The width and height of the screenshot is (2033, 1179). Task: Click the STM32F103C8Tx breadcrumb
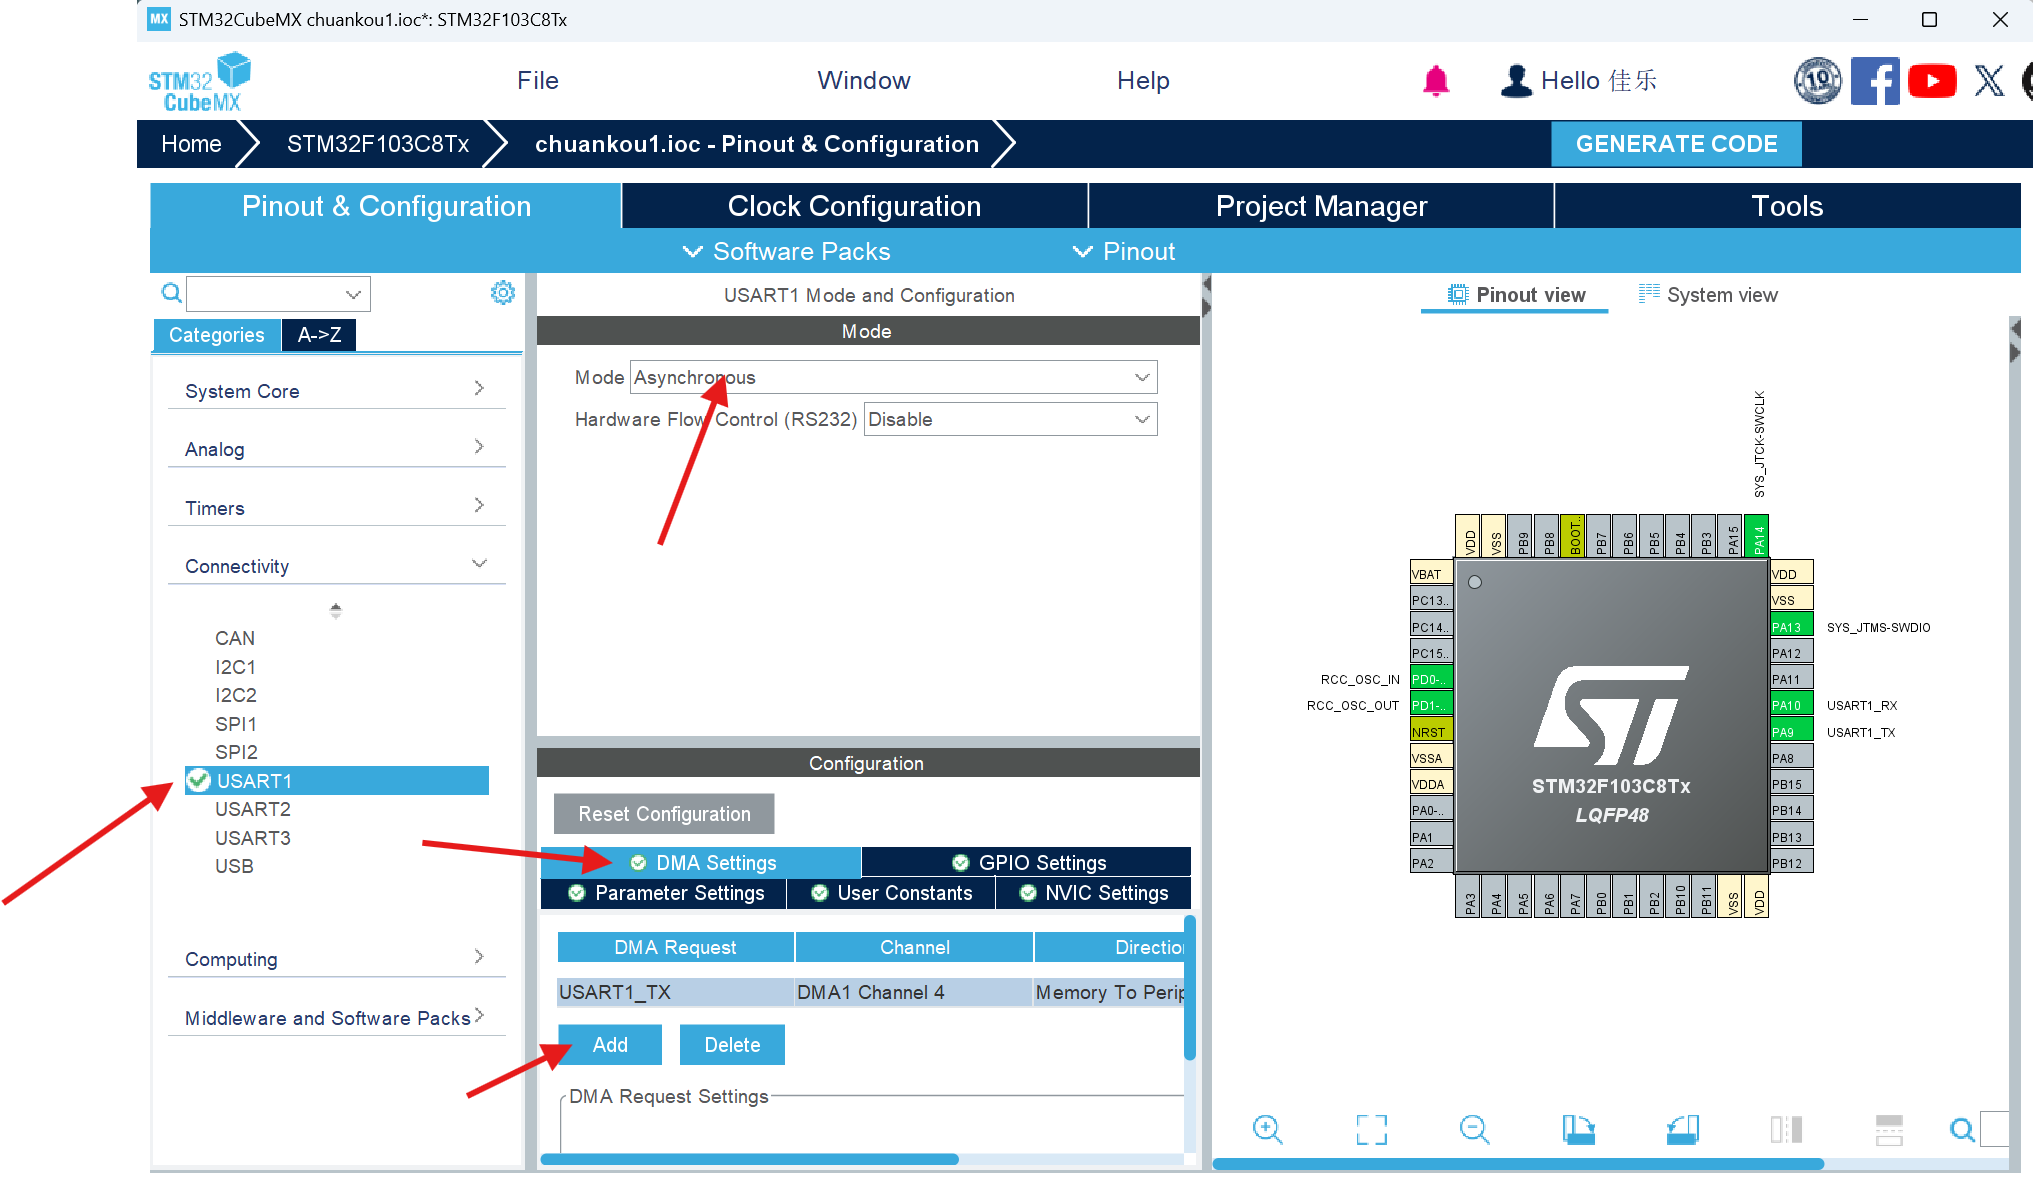(x=378, y=144)
